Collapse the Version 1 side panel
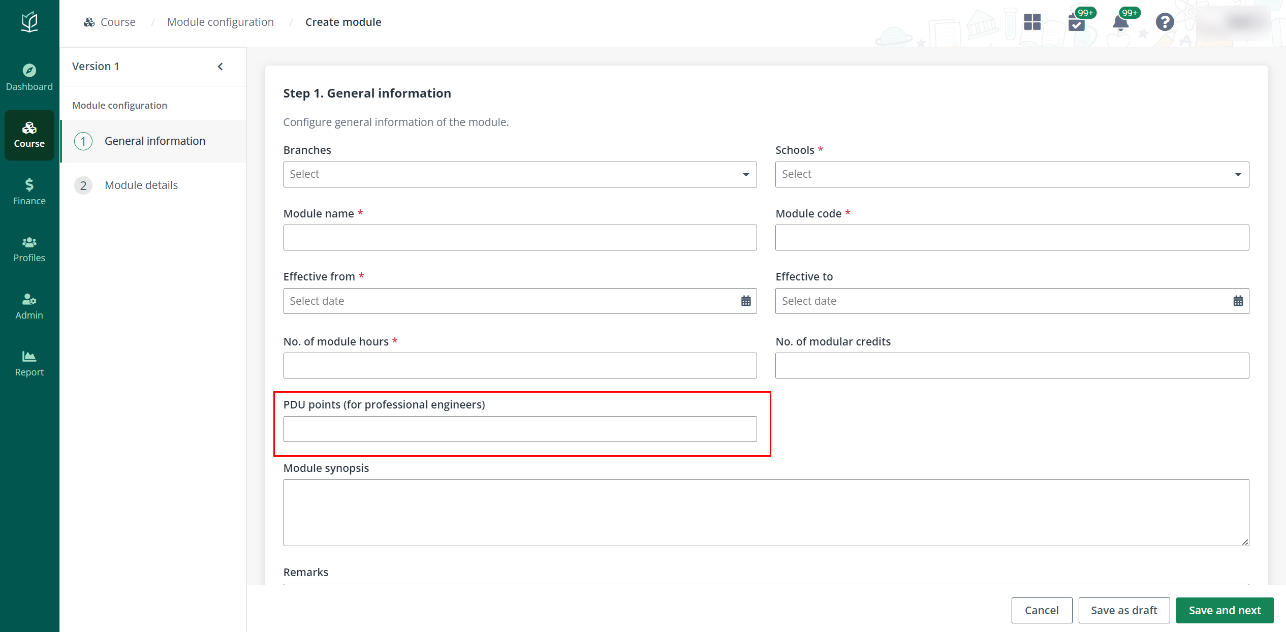The image size is (1286, 632). pos(220,67)
